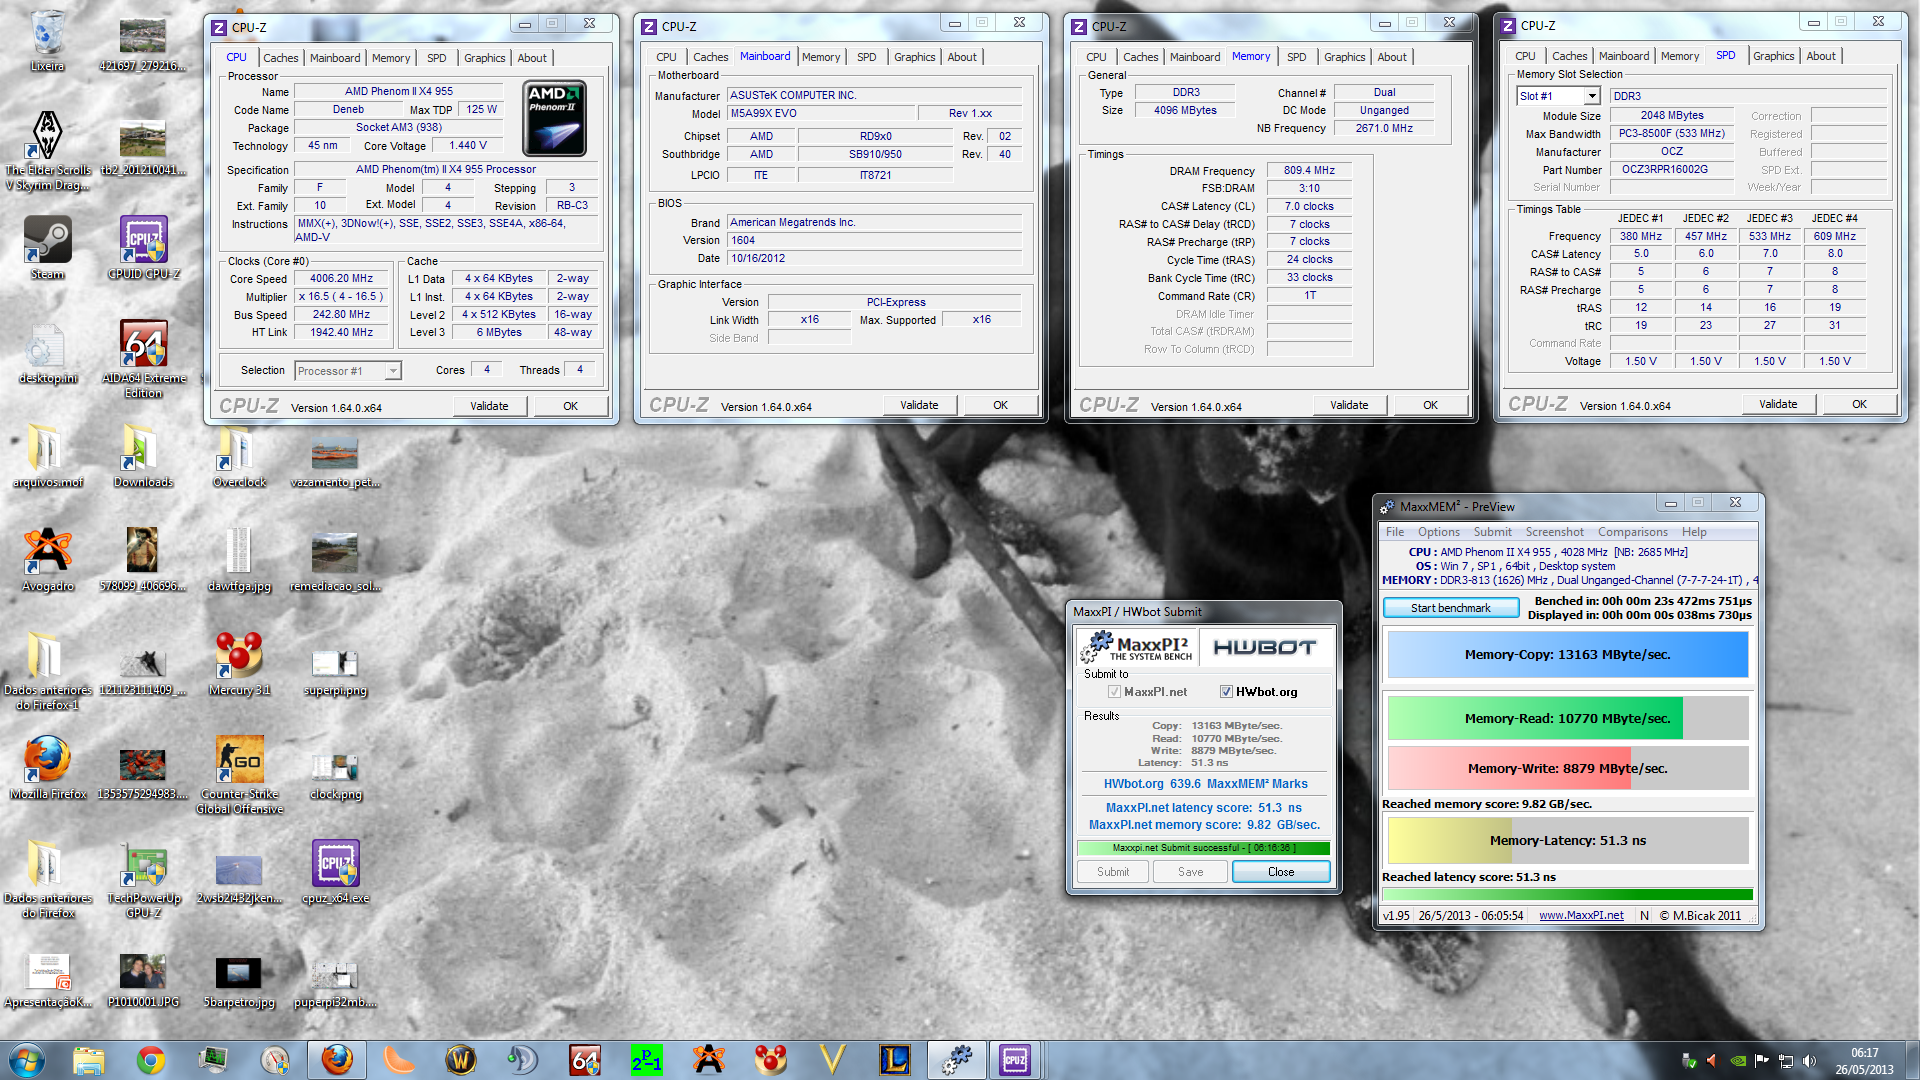Screen dimensions: 1920x1080
Task: Open the Downloads folder on desktop
Action: tap(144, 456)
